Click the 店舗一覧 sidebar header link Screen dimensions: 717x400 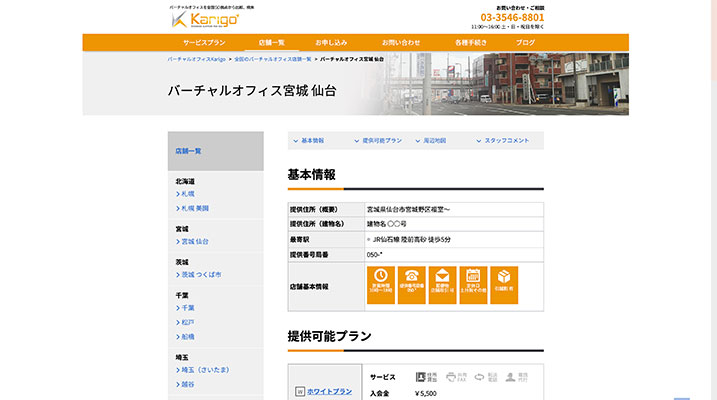click(x=188, y=151)
